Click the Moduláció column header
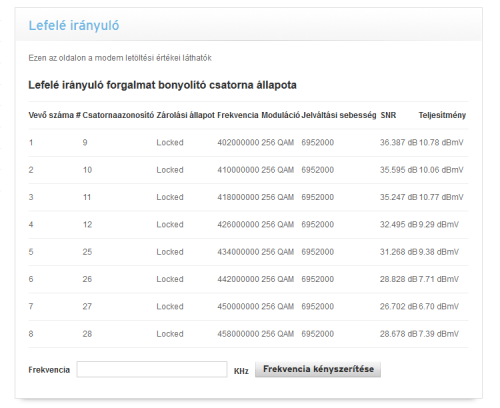This screenshot has height=408, width=500. point(281,115)
